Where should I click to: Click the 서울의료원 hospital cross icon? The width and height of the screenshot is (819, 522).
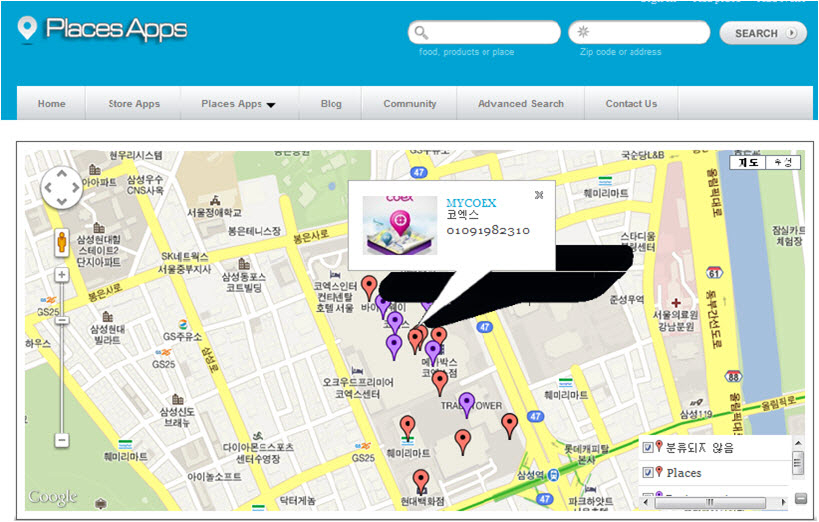pos(676,303)
